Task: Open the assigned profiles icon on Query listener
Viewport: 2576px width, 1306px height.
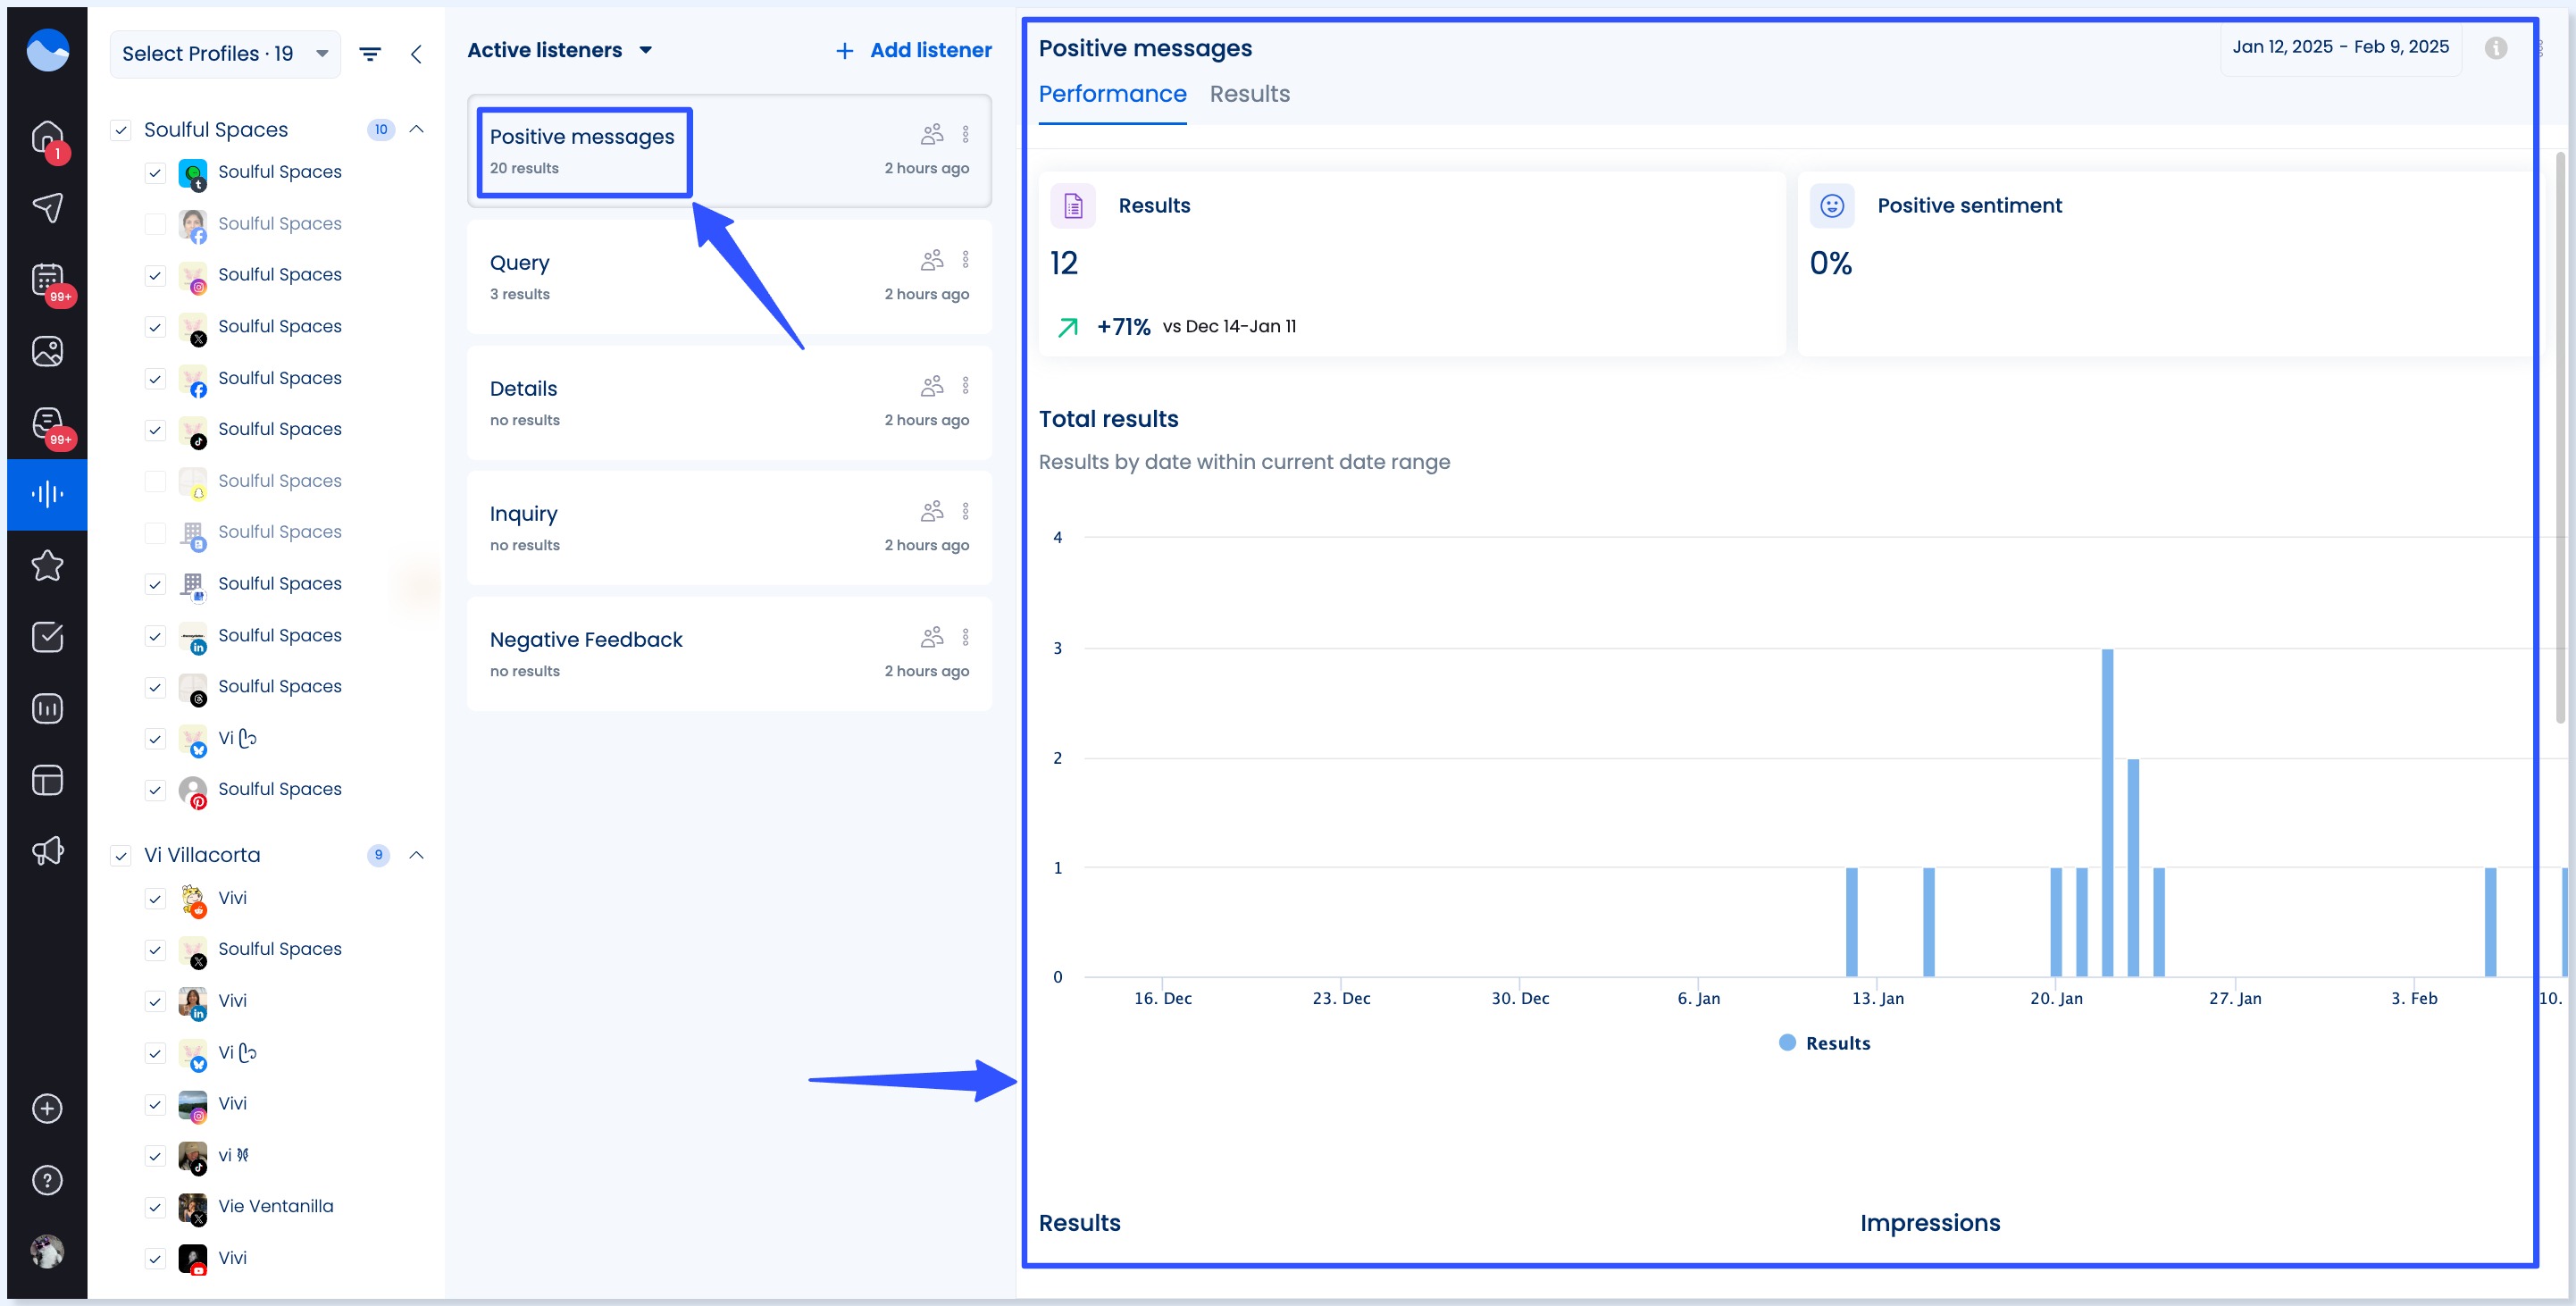Action: click(931, 259)
